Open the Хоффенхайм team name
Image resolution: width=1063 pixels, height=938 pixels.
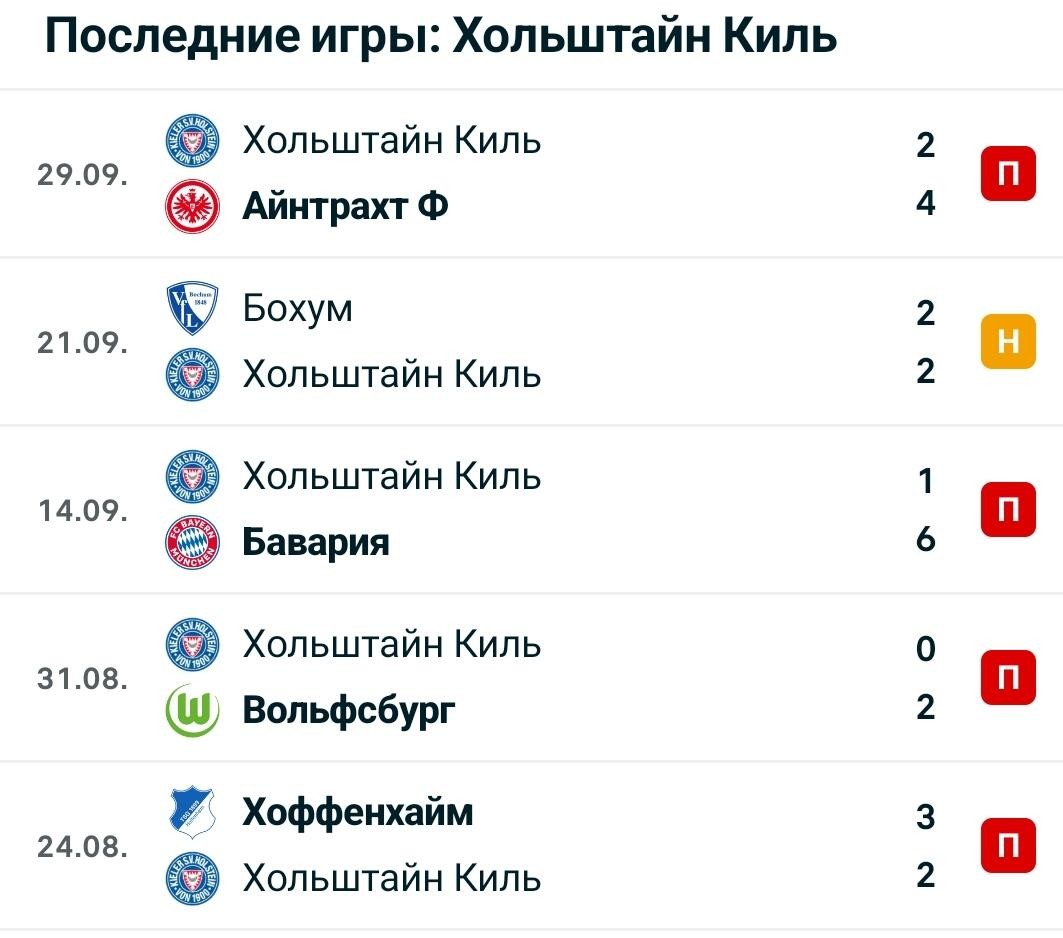357,812
